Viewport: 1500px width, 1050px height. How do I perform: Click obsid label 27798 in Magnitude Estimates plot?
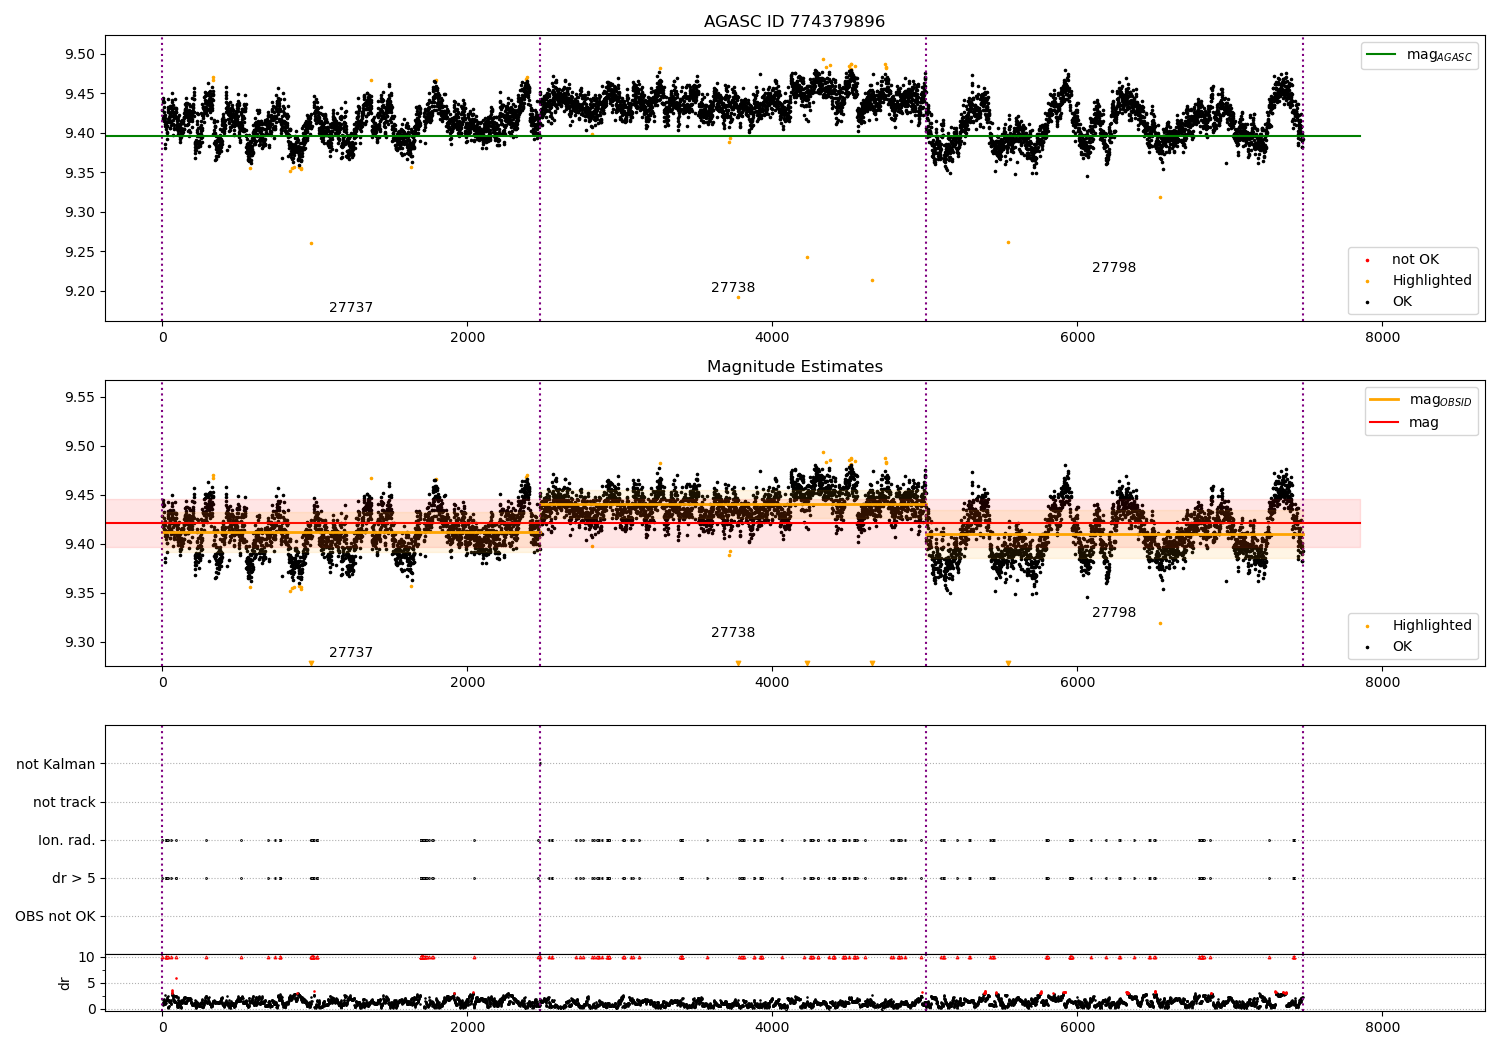coord(1114,613)
